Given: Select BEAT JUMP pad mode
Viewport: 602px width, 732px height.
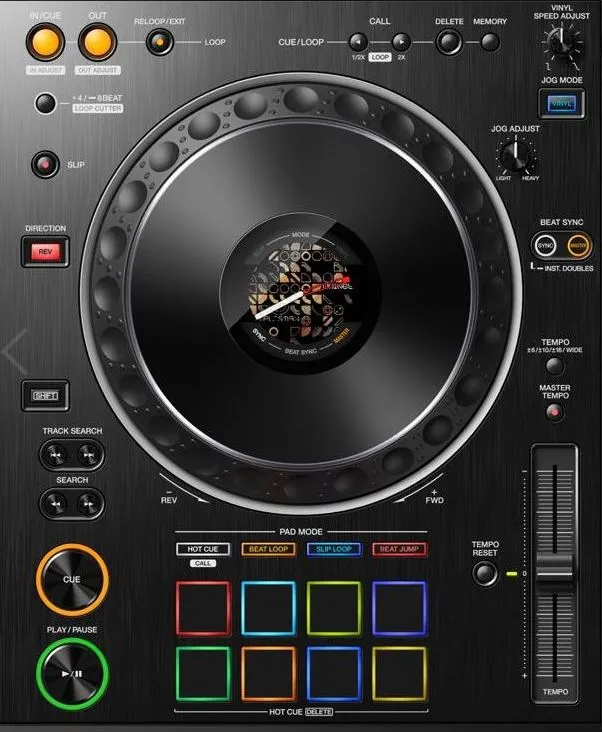Looking at the screenshot, I should tap(399, 549).
